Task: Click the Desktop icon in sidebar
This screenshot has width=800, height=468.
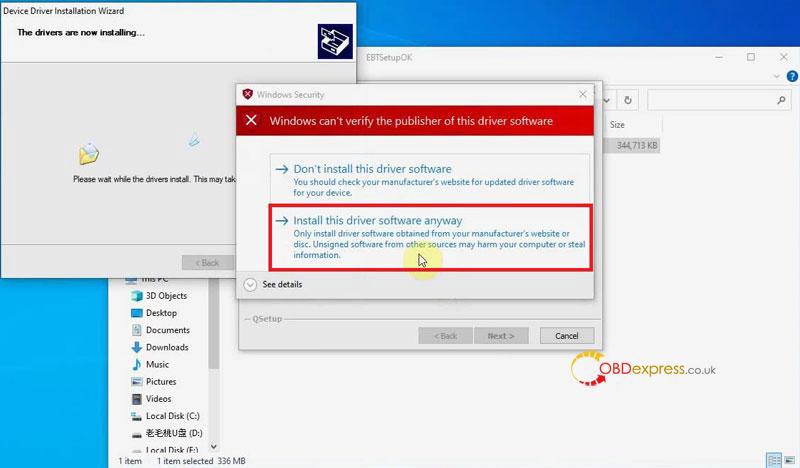Action: pos(136,313)
